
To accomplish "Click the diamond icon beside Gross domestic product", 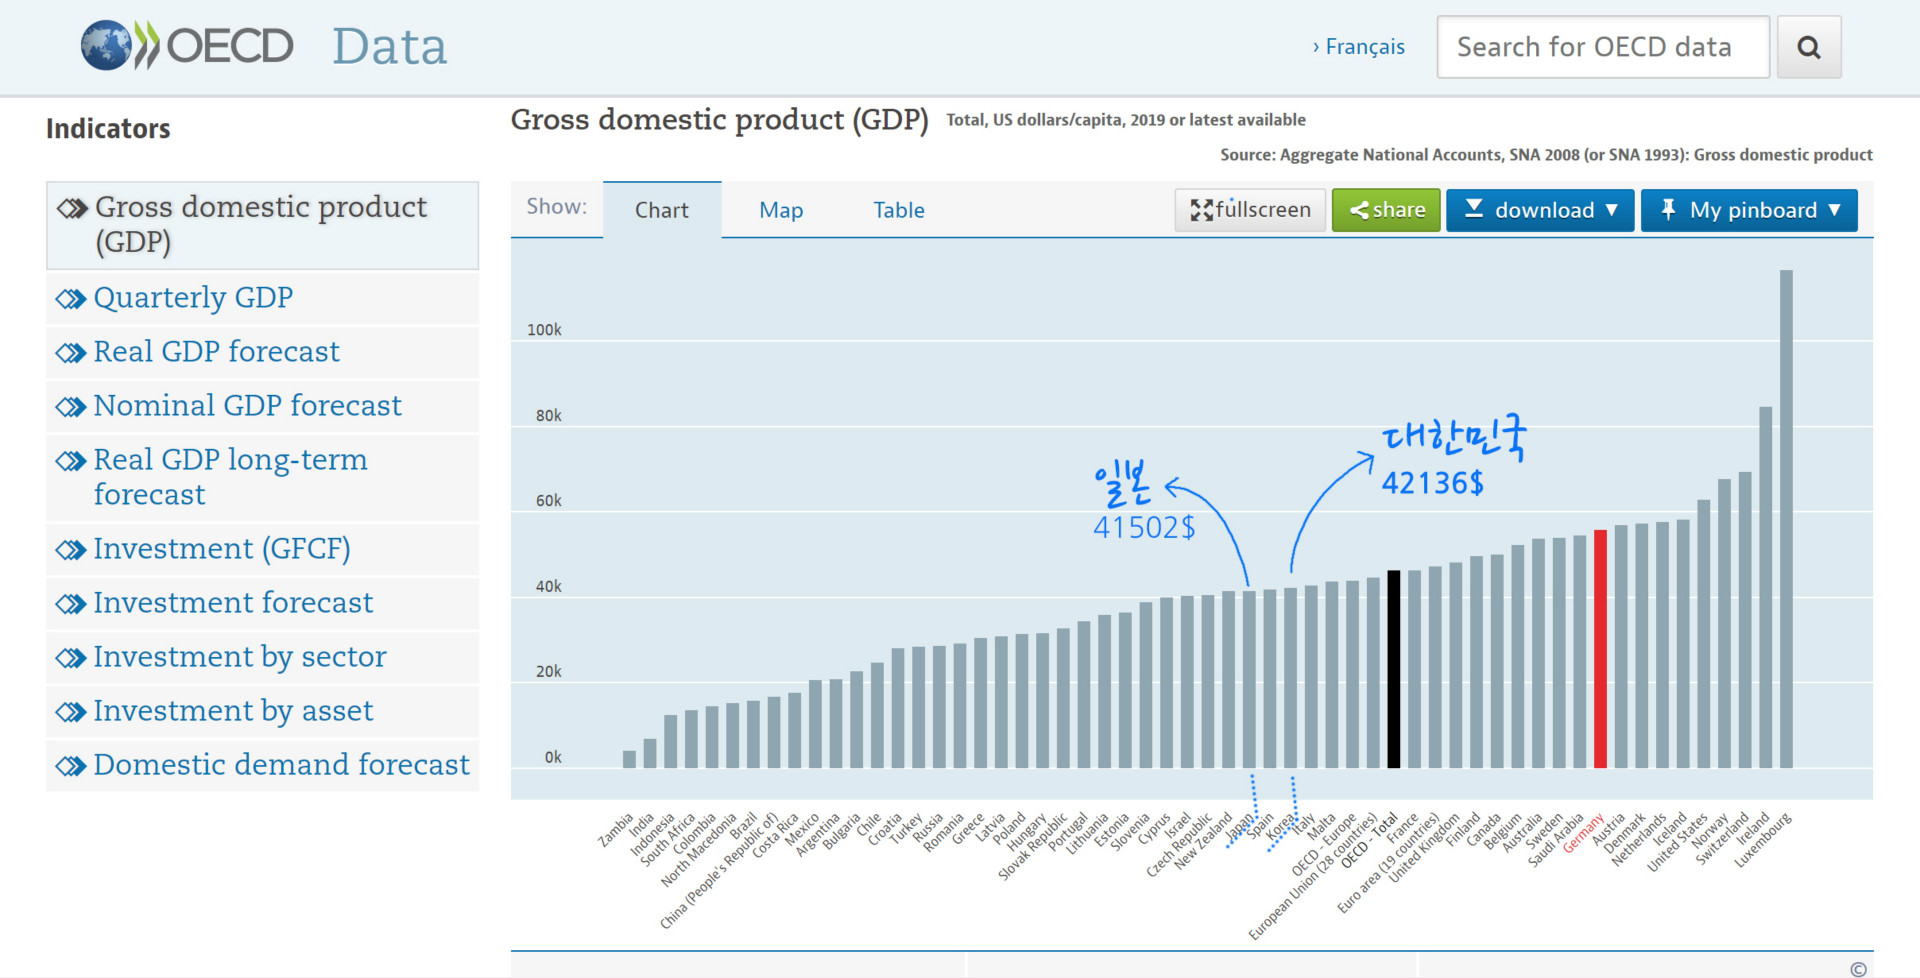I will [72, 208].
